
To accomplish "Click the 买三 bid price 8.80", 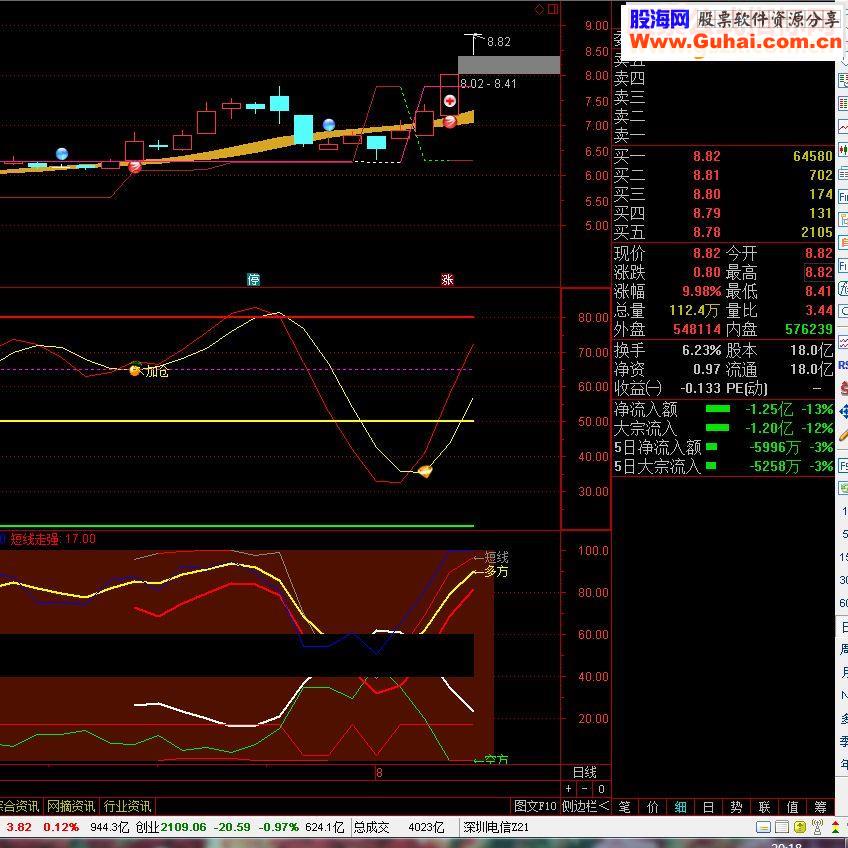I will 707,194.
